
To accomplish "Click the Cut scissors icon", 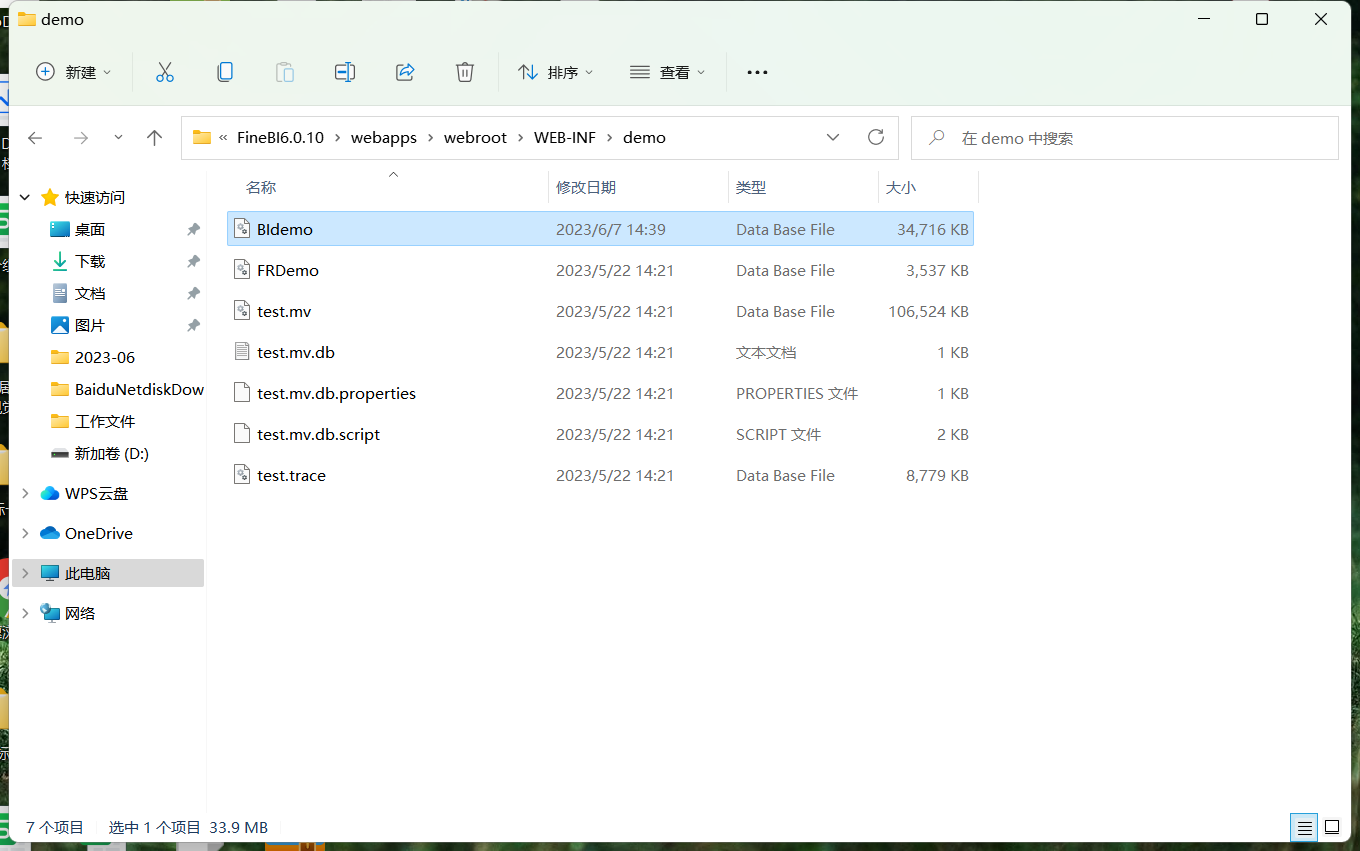I will pyautogui.click(x=165, y=72).
